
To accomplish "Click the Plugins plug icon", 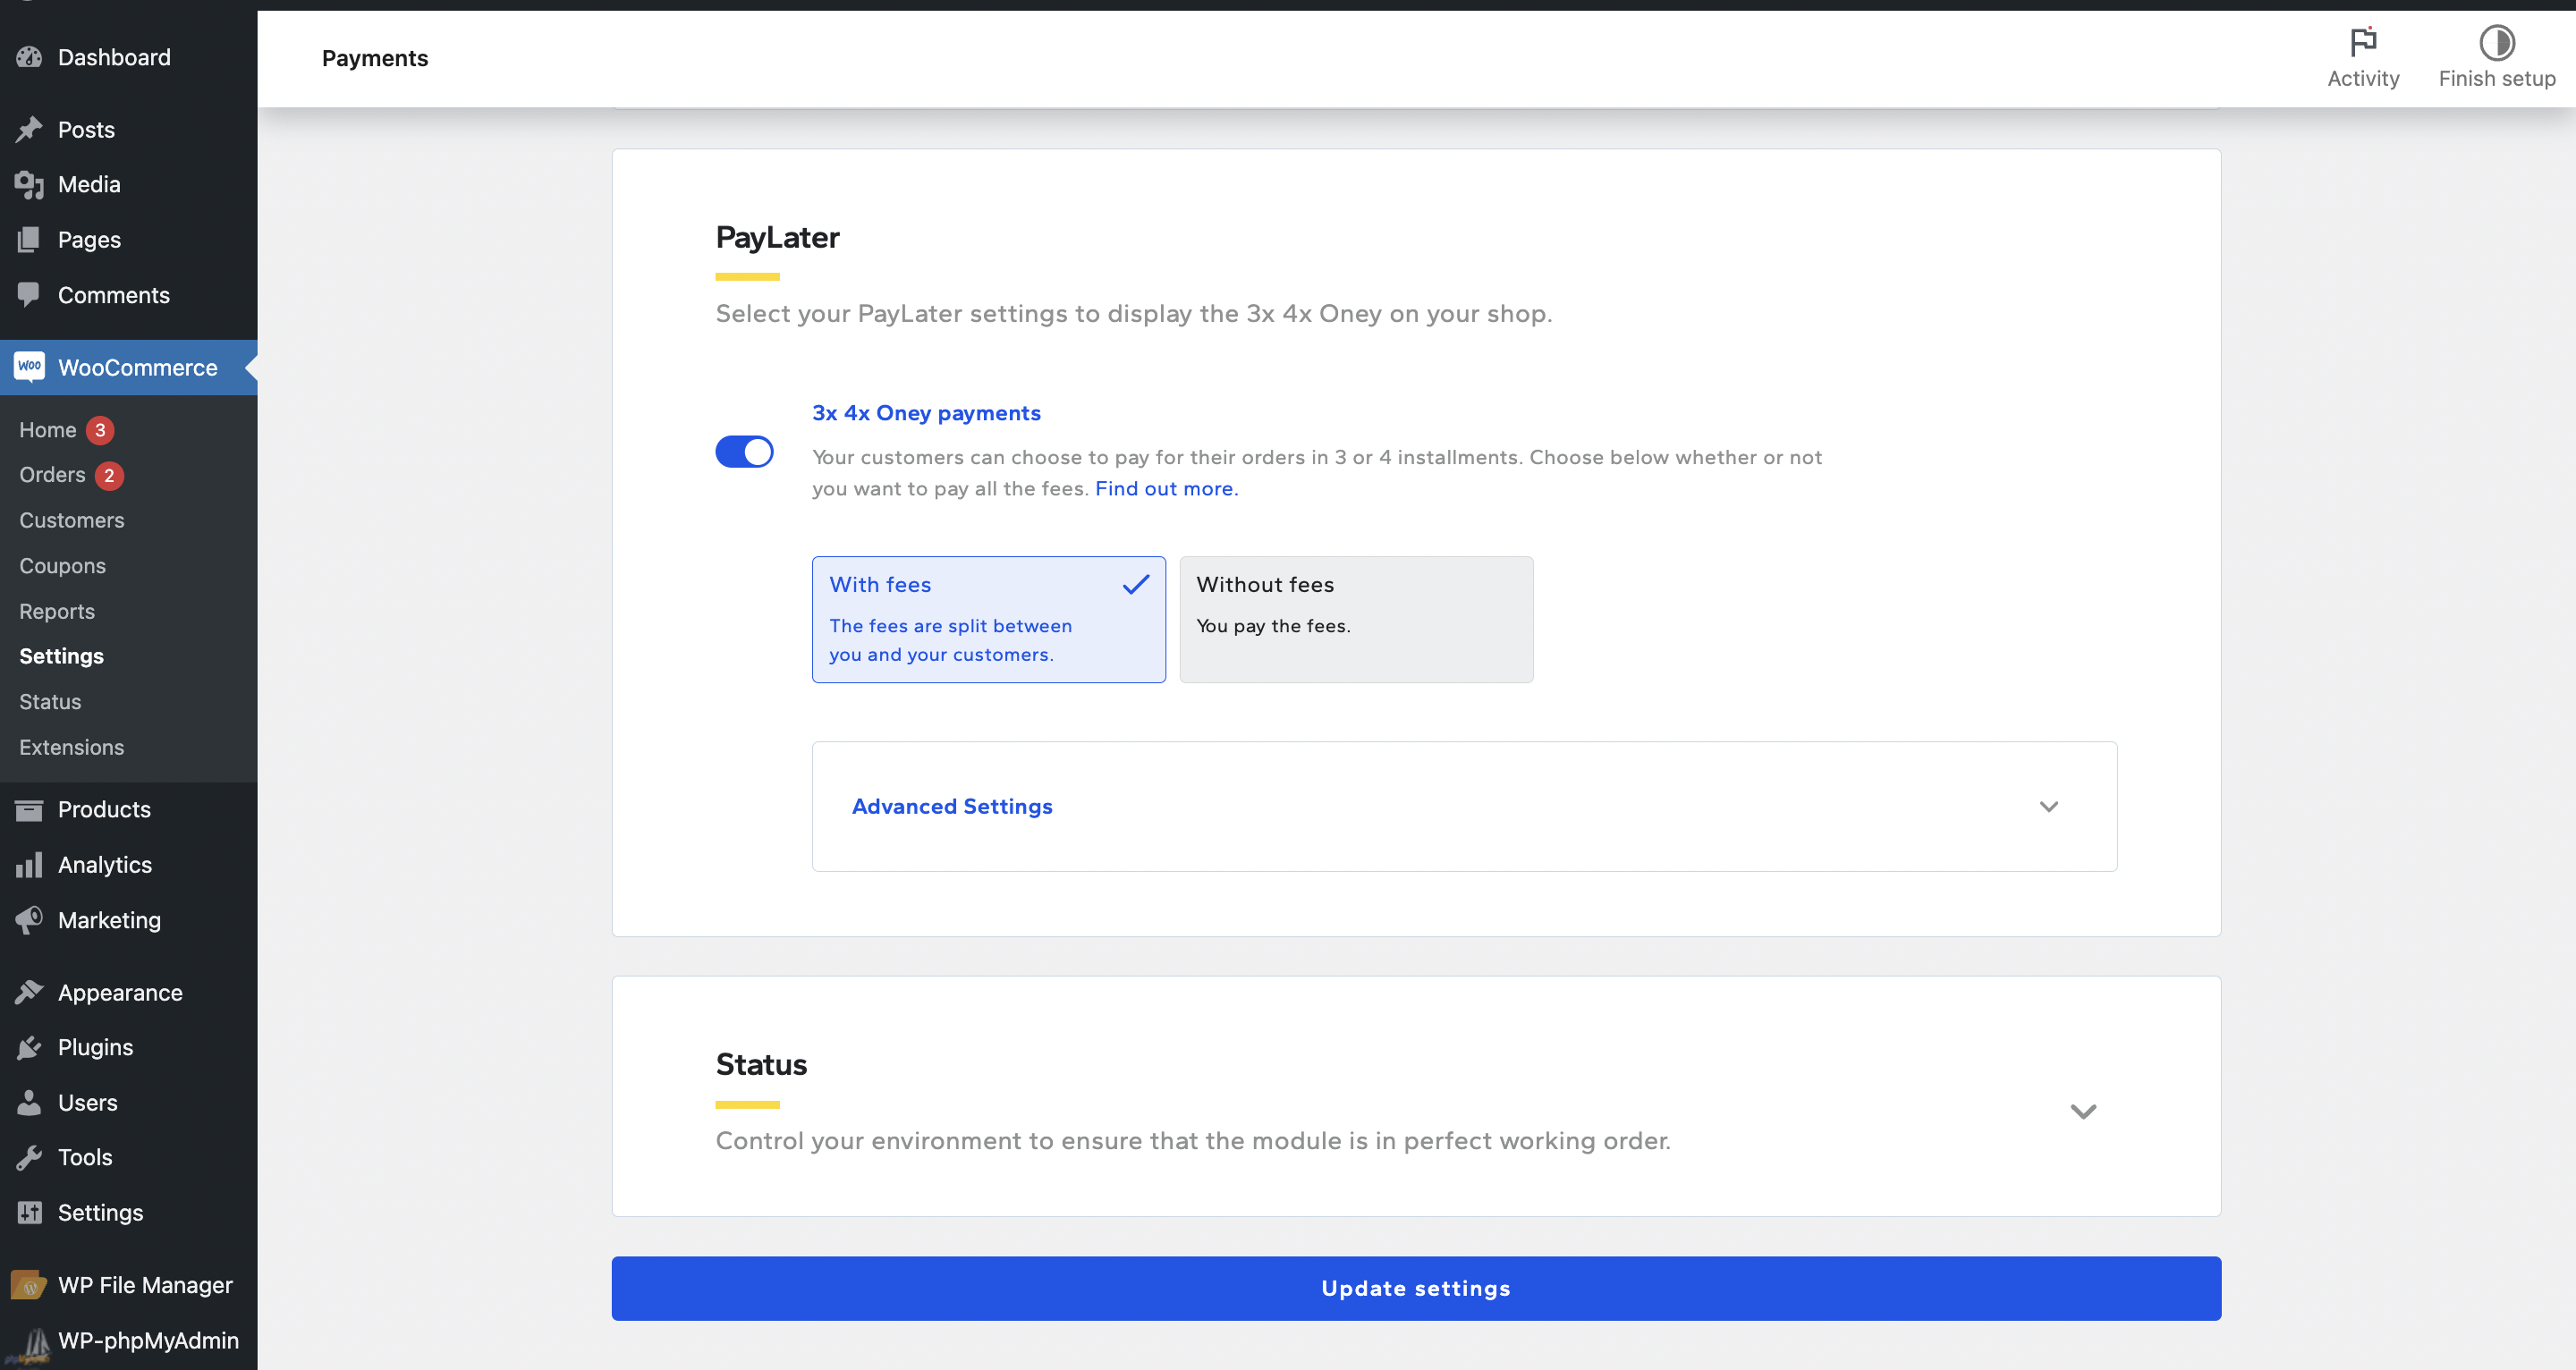I will (x=29, y=1047).
